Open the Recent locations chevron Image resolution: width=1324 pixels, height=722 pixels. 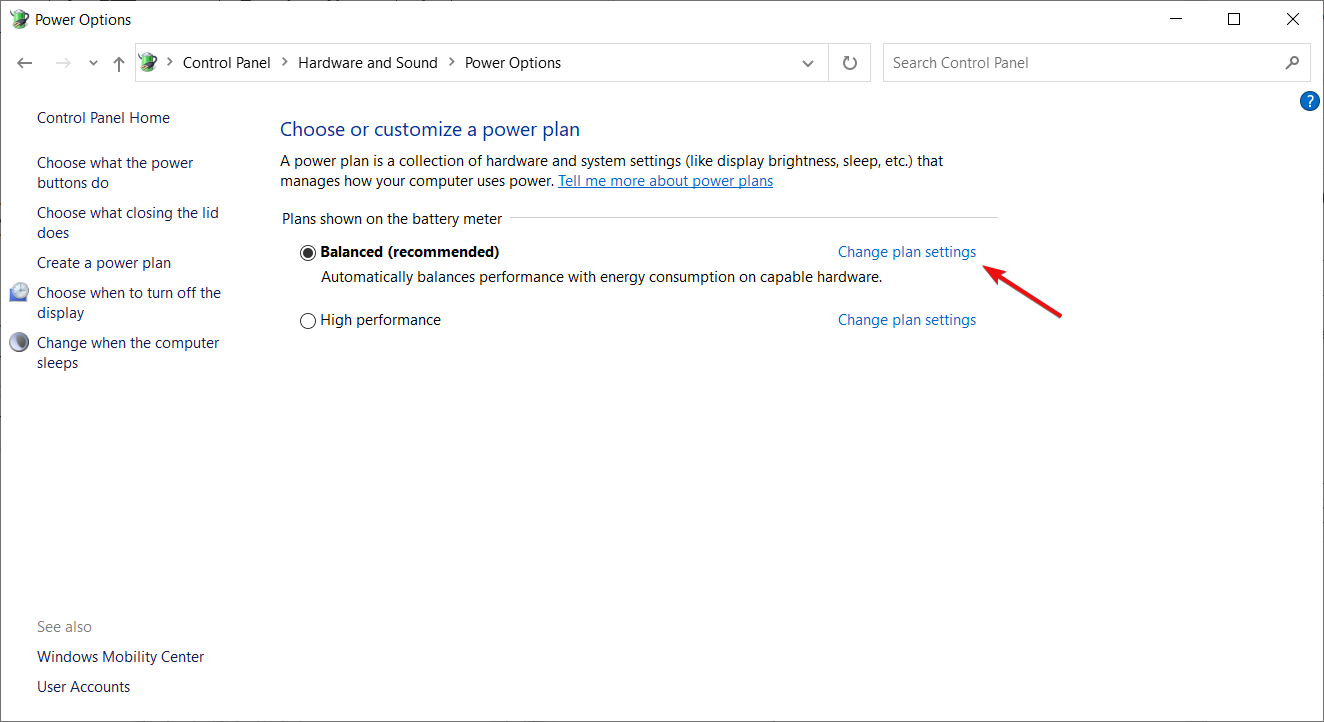pos(93,63)
